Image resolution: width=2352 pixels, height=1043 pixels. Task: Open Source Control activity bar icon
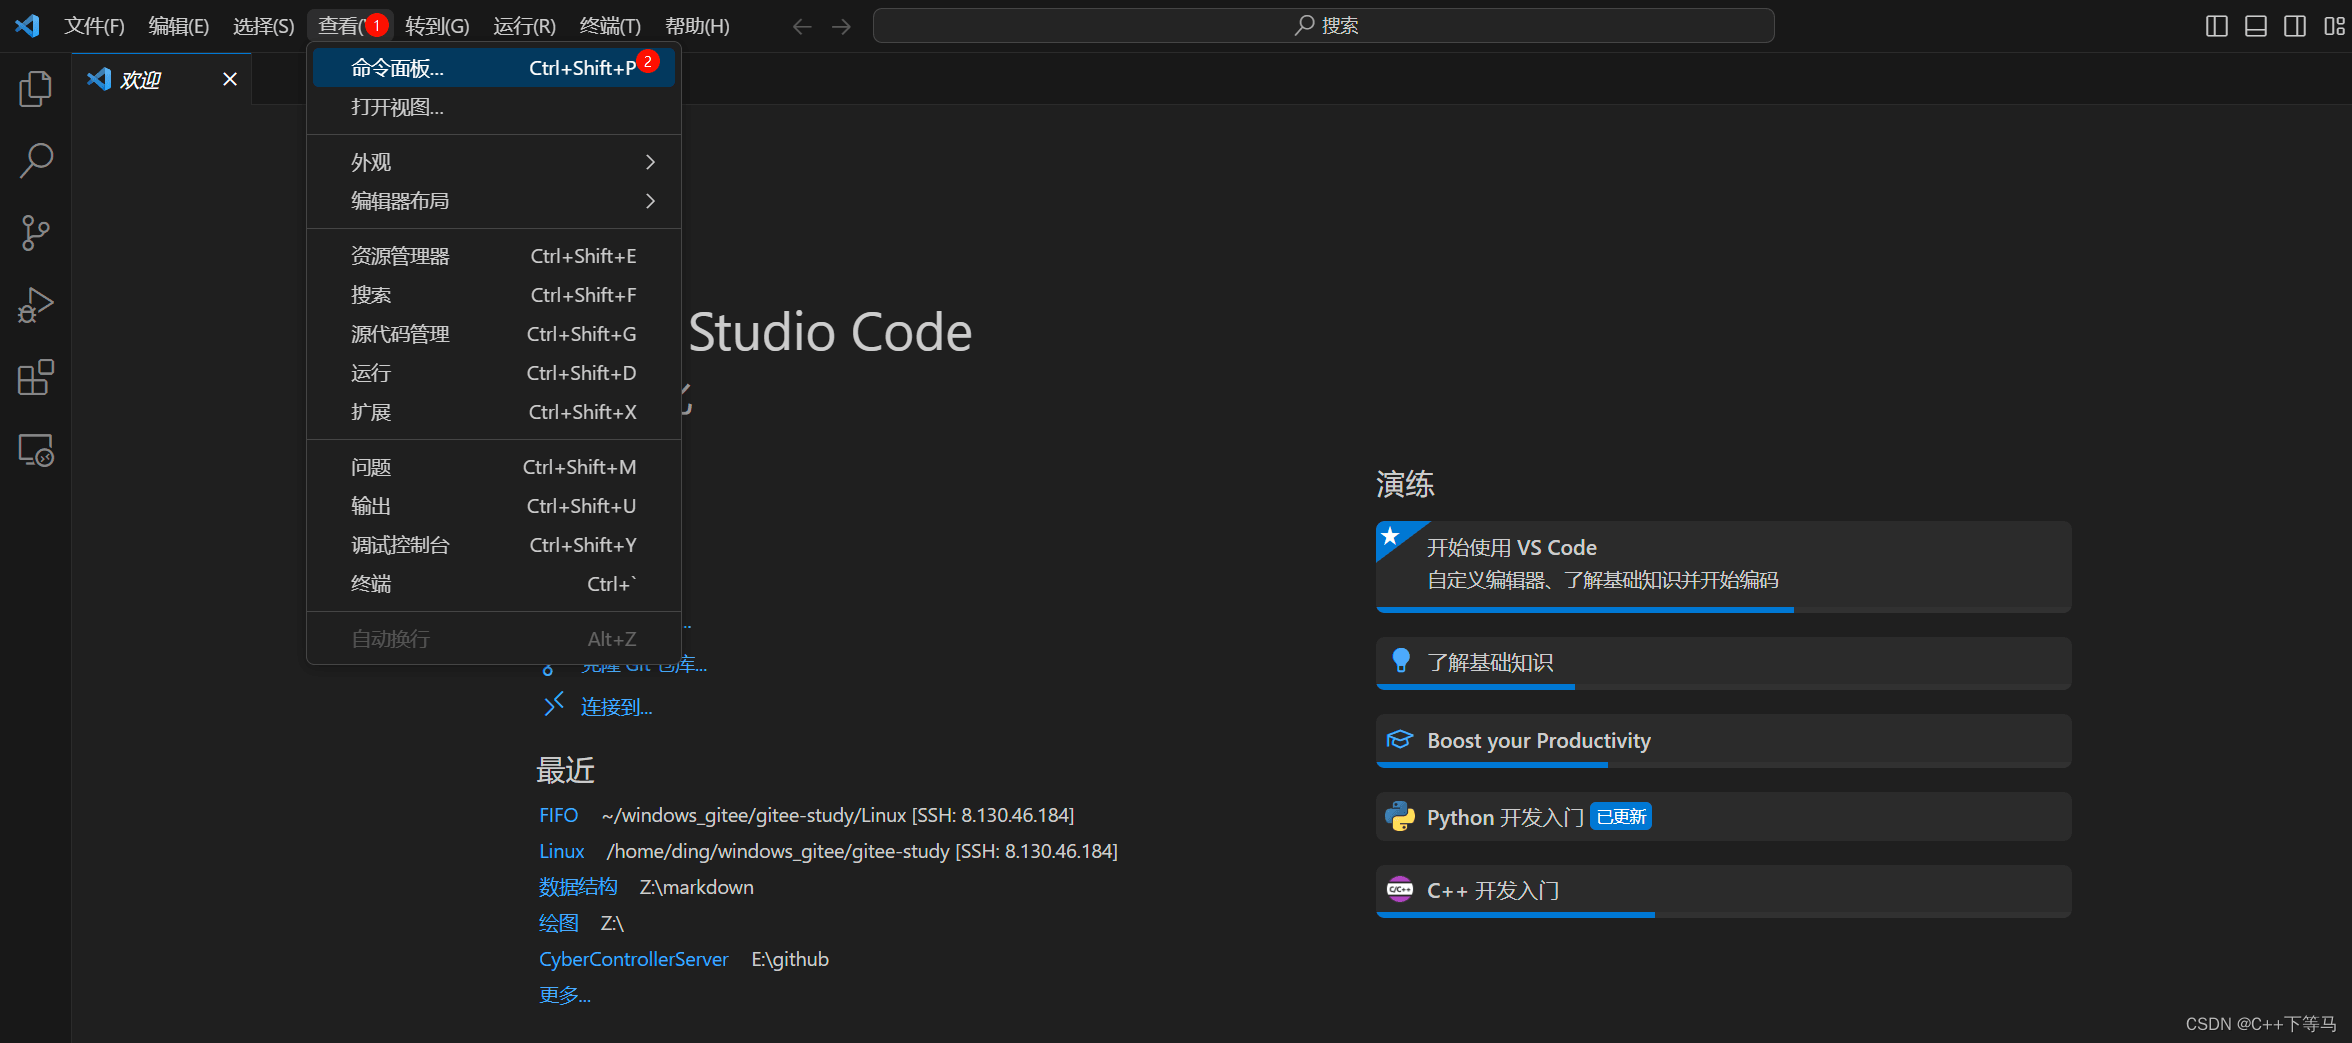[x=36, y=233]
